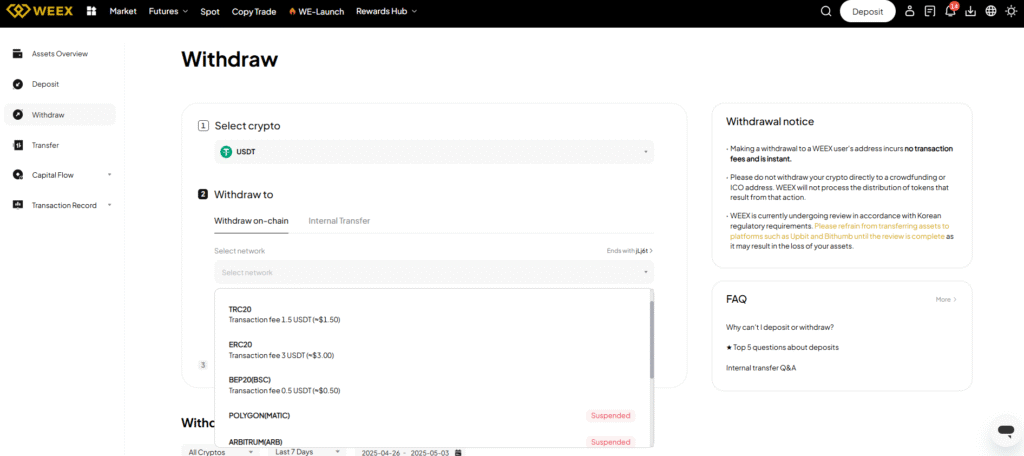This screenshot has width=1024, height=456.
Task: Click the download app icon
Action: click(970, 11)
